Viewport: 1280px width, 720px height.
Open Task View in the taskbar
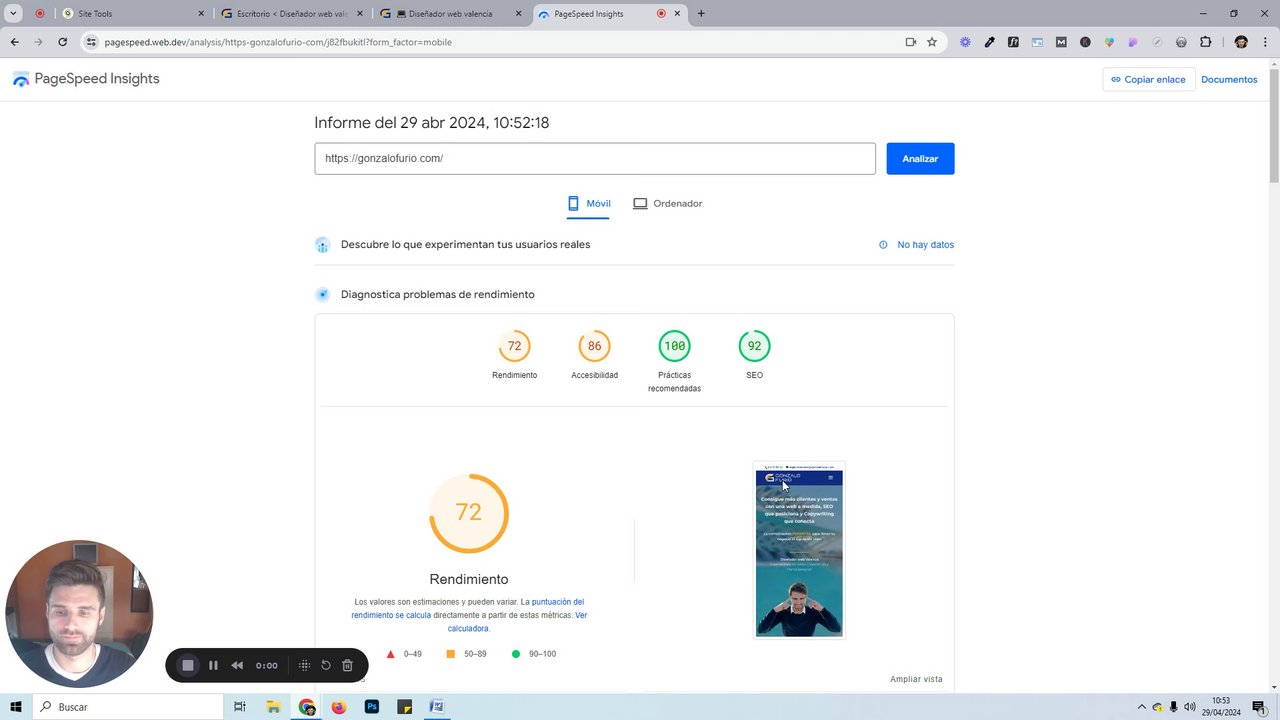(239, 707)
